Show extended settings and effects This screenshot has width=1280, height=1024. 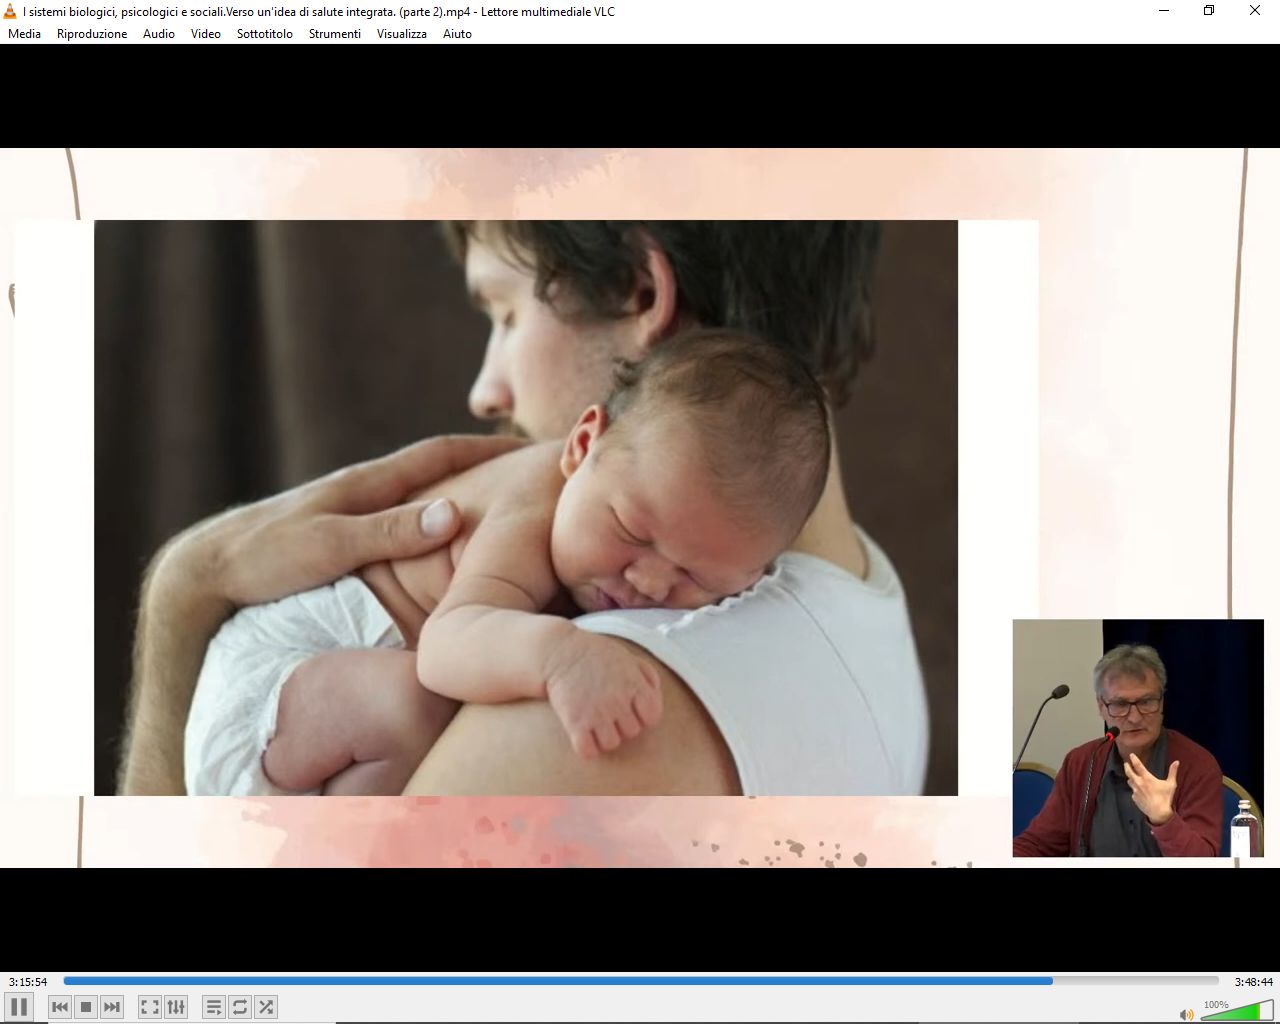(x=176, y=1007)
